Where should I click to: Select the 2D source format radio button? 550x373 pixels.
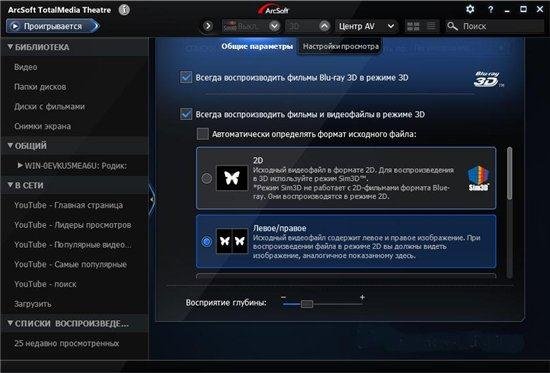click(207, 178)
